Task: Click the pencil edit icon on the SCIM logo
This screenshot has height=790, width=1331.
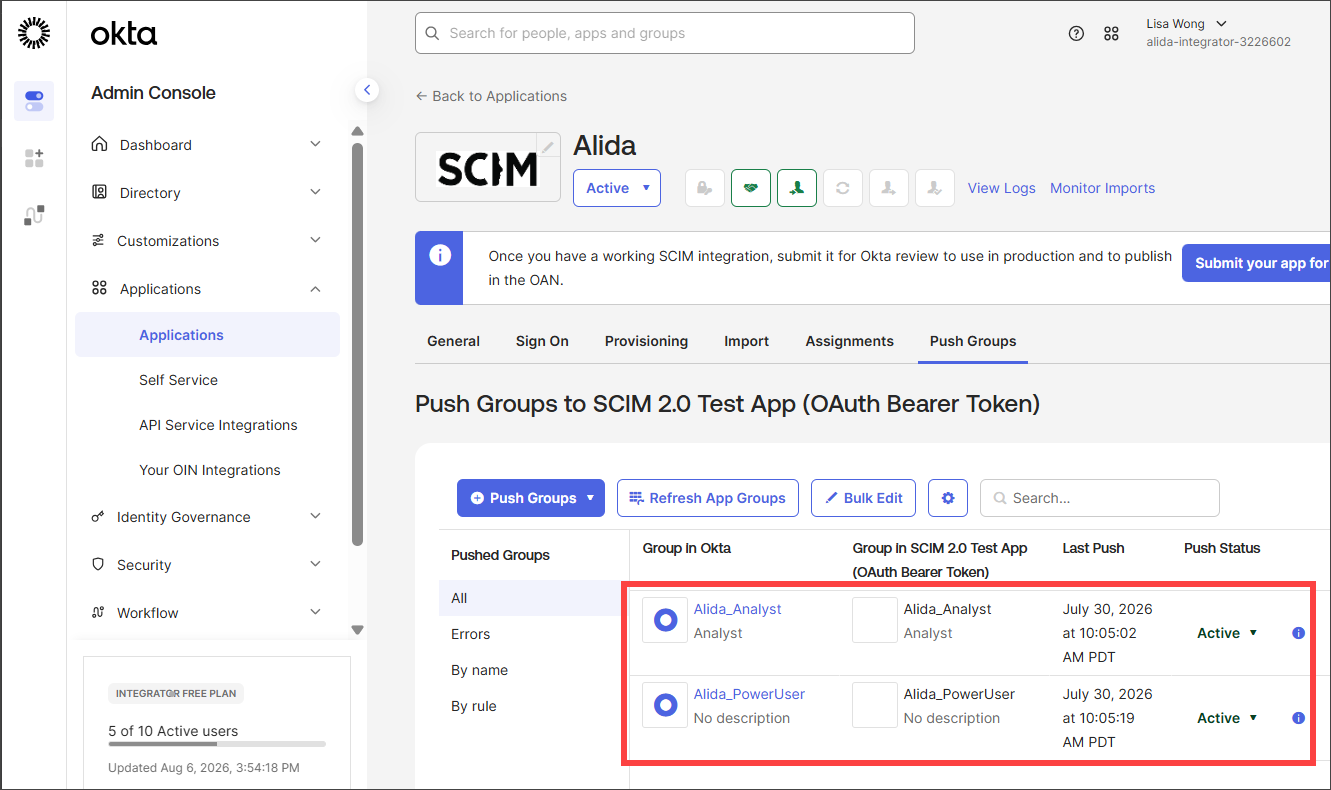Action: (x=548, y=146)
